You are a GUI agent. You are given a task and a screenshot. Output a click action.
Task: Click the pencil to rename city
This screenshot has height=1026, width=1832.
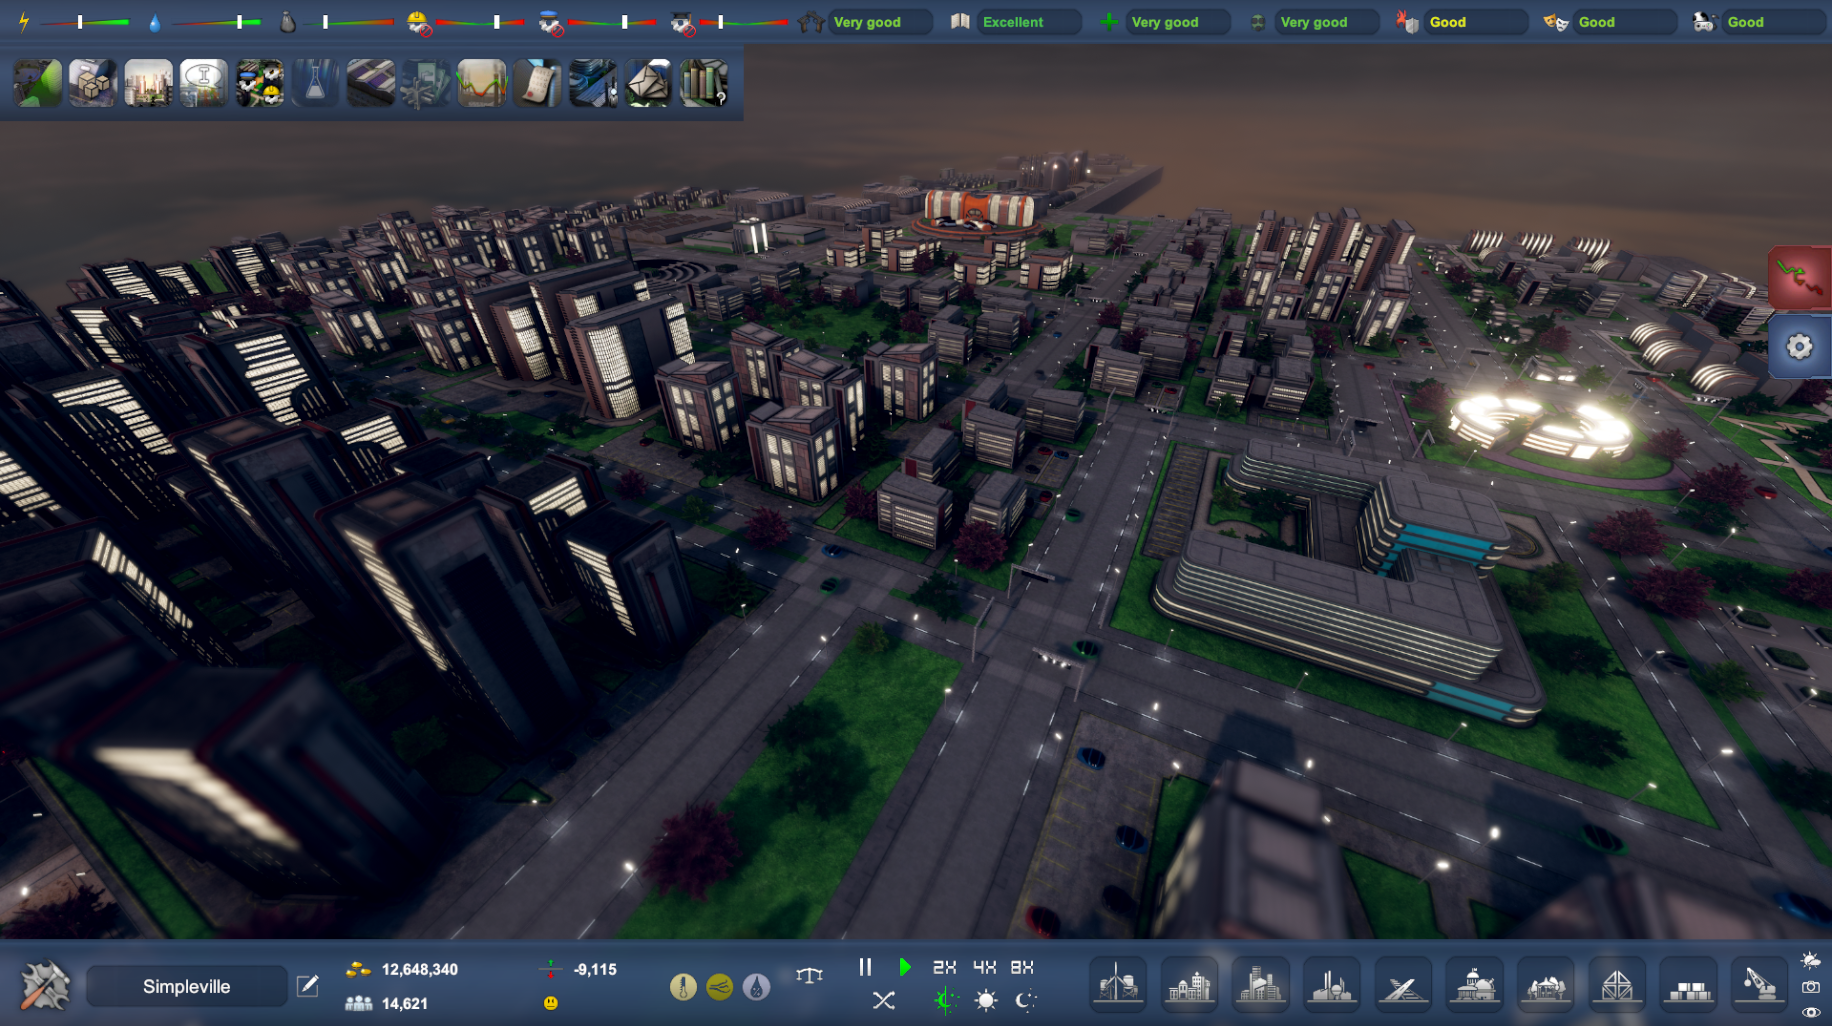308,986
